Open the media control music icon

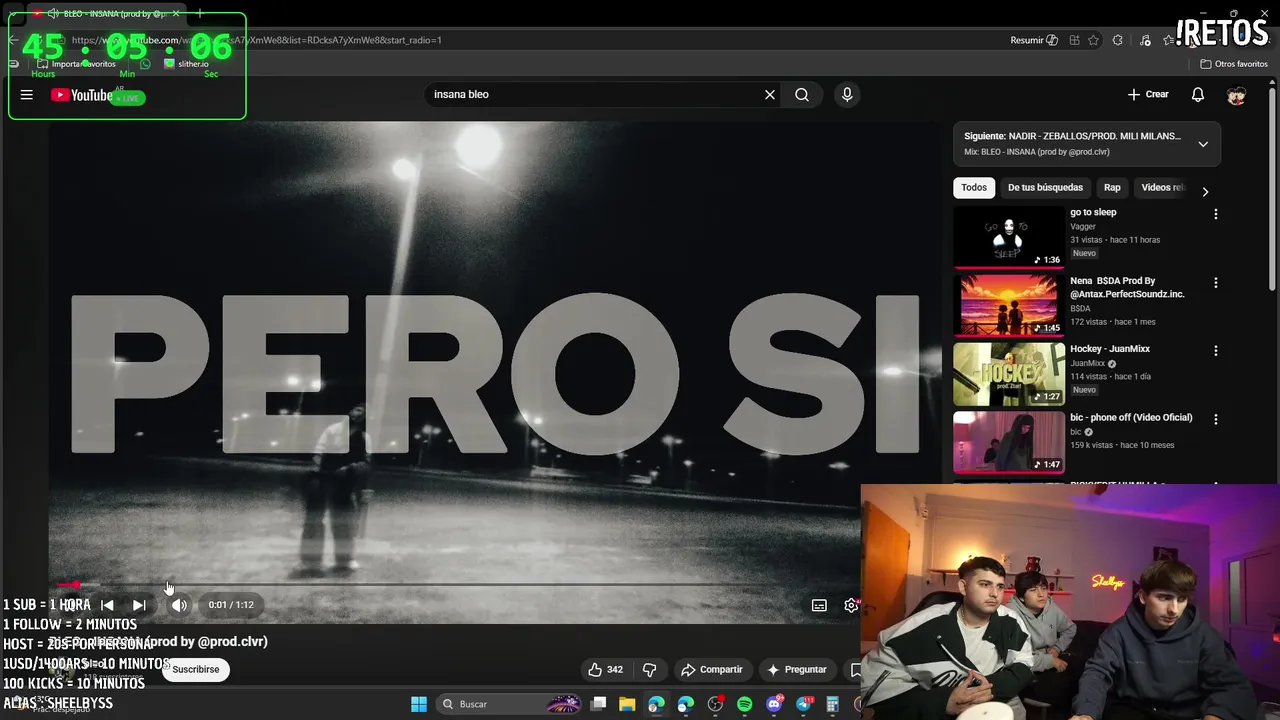1146,40
